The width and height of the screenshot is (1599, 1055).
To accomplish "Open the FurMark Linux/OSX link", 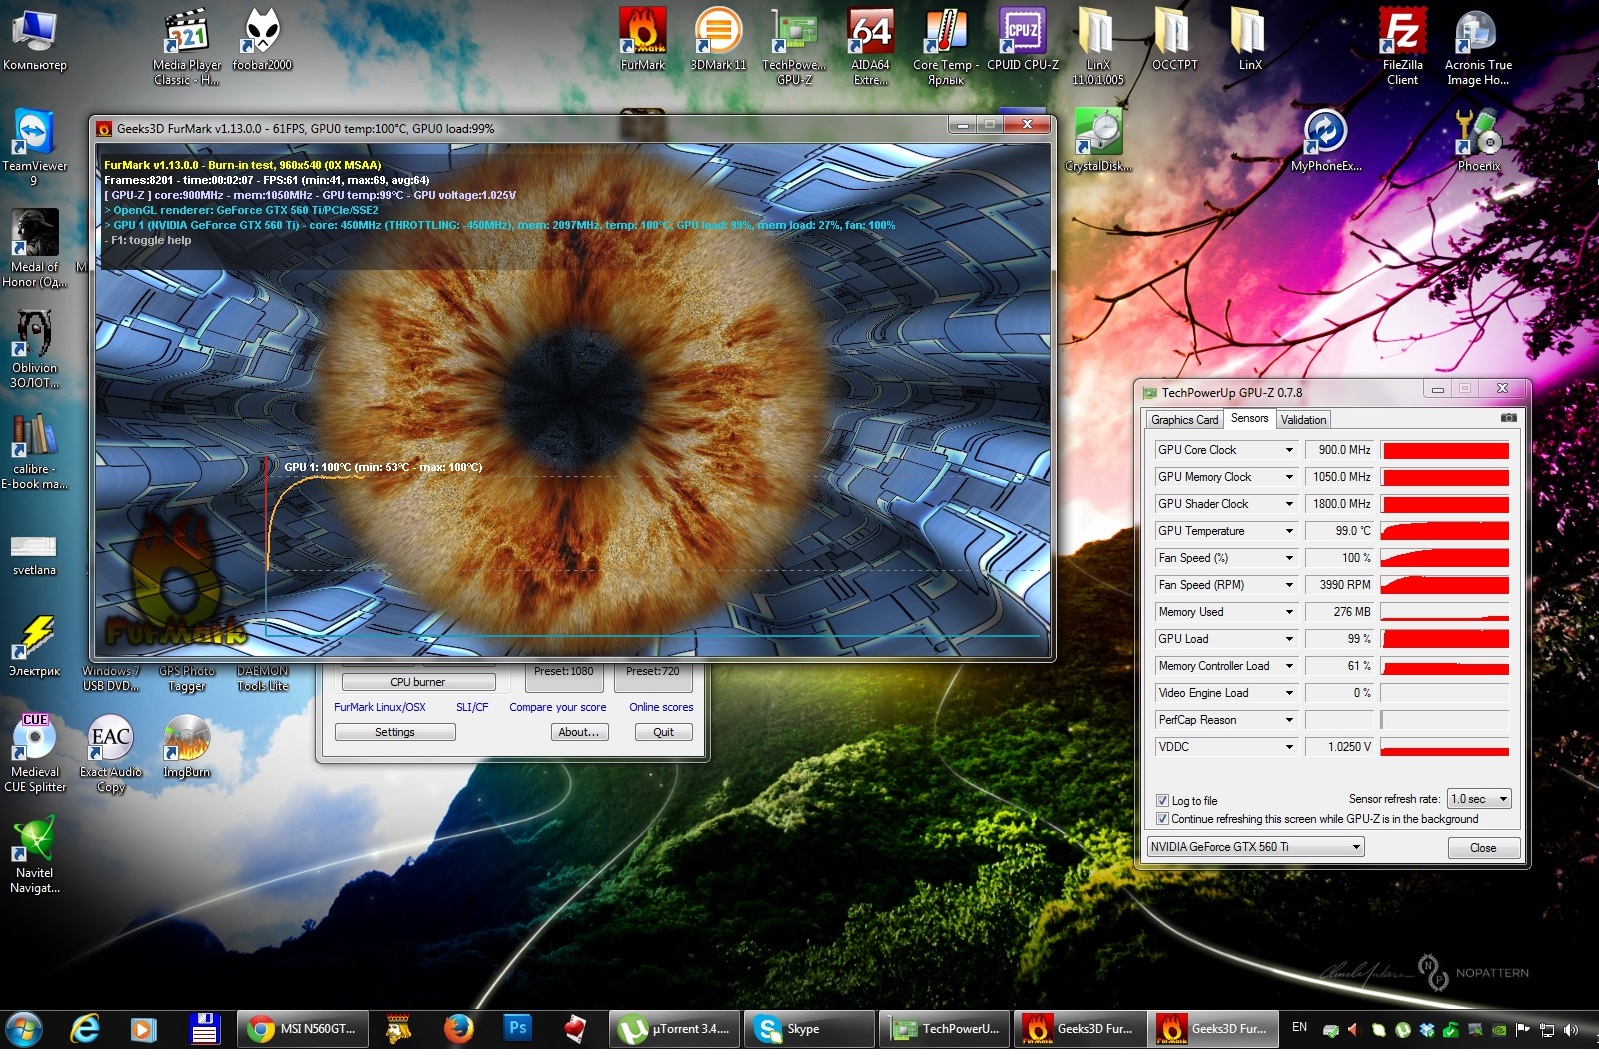I will pos(380,707).
